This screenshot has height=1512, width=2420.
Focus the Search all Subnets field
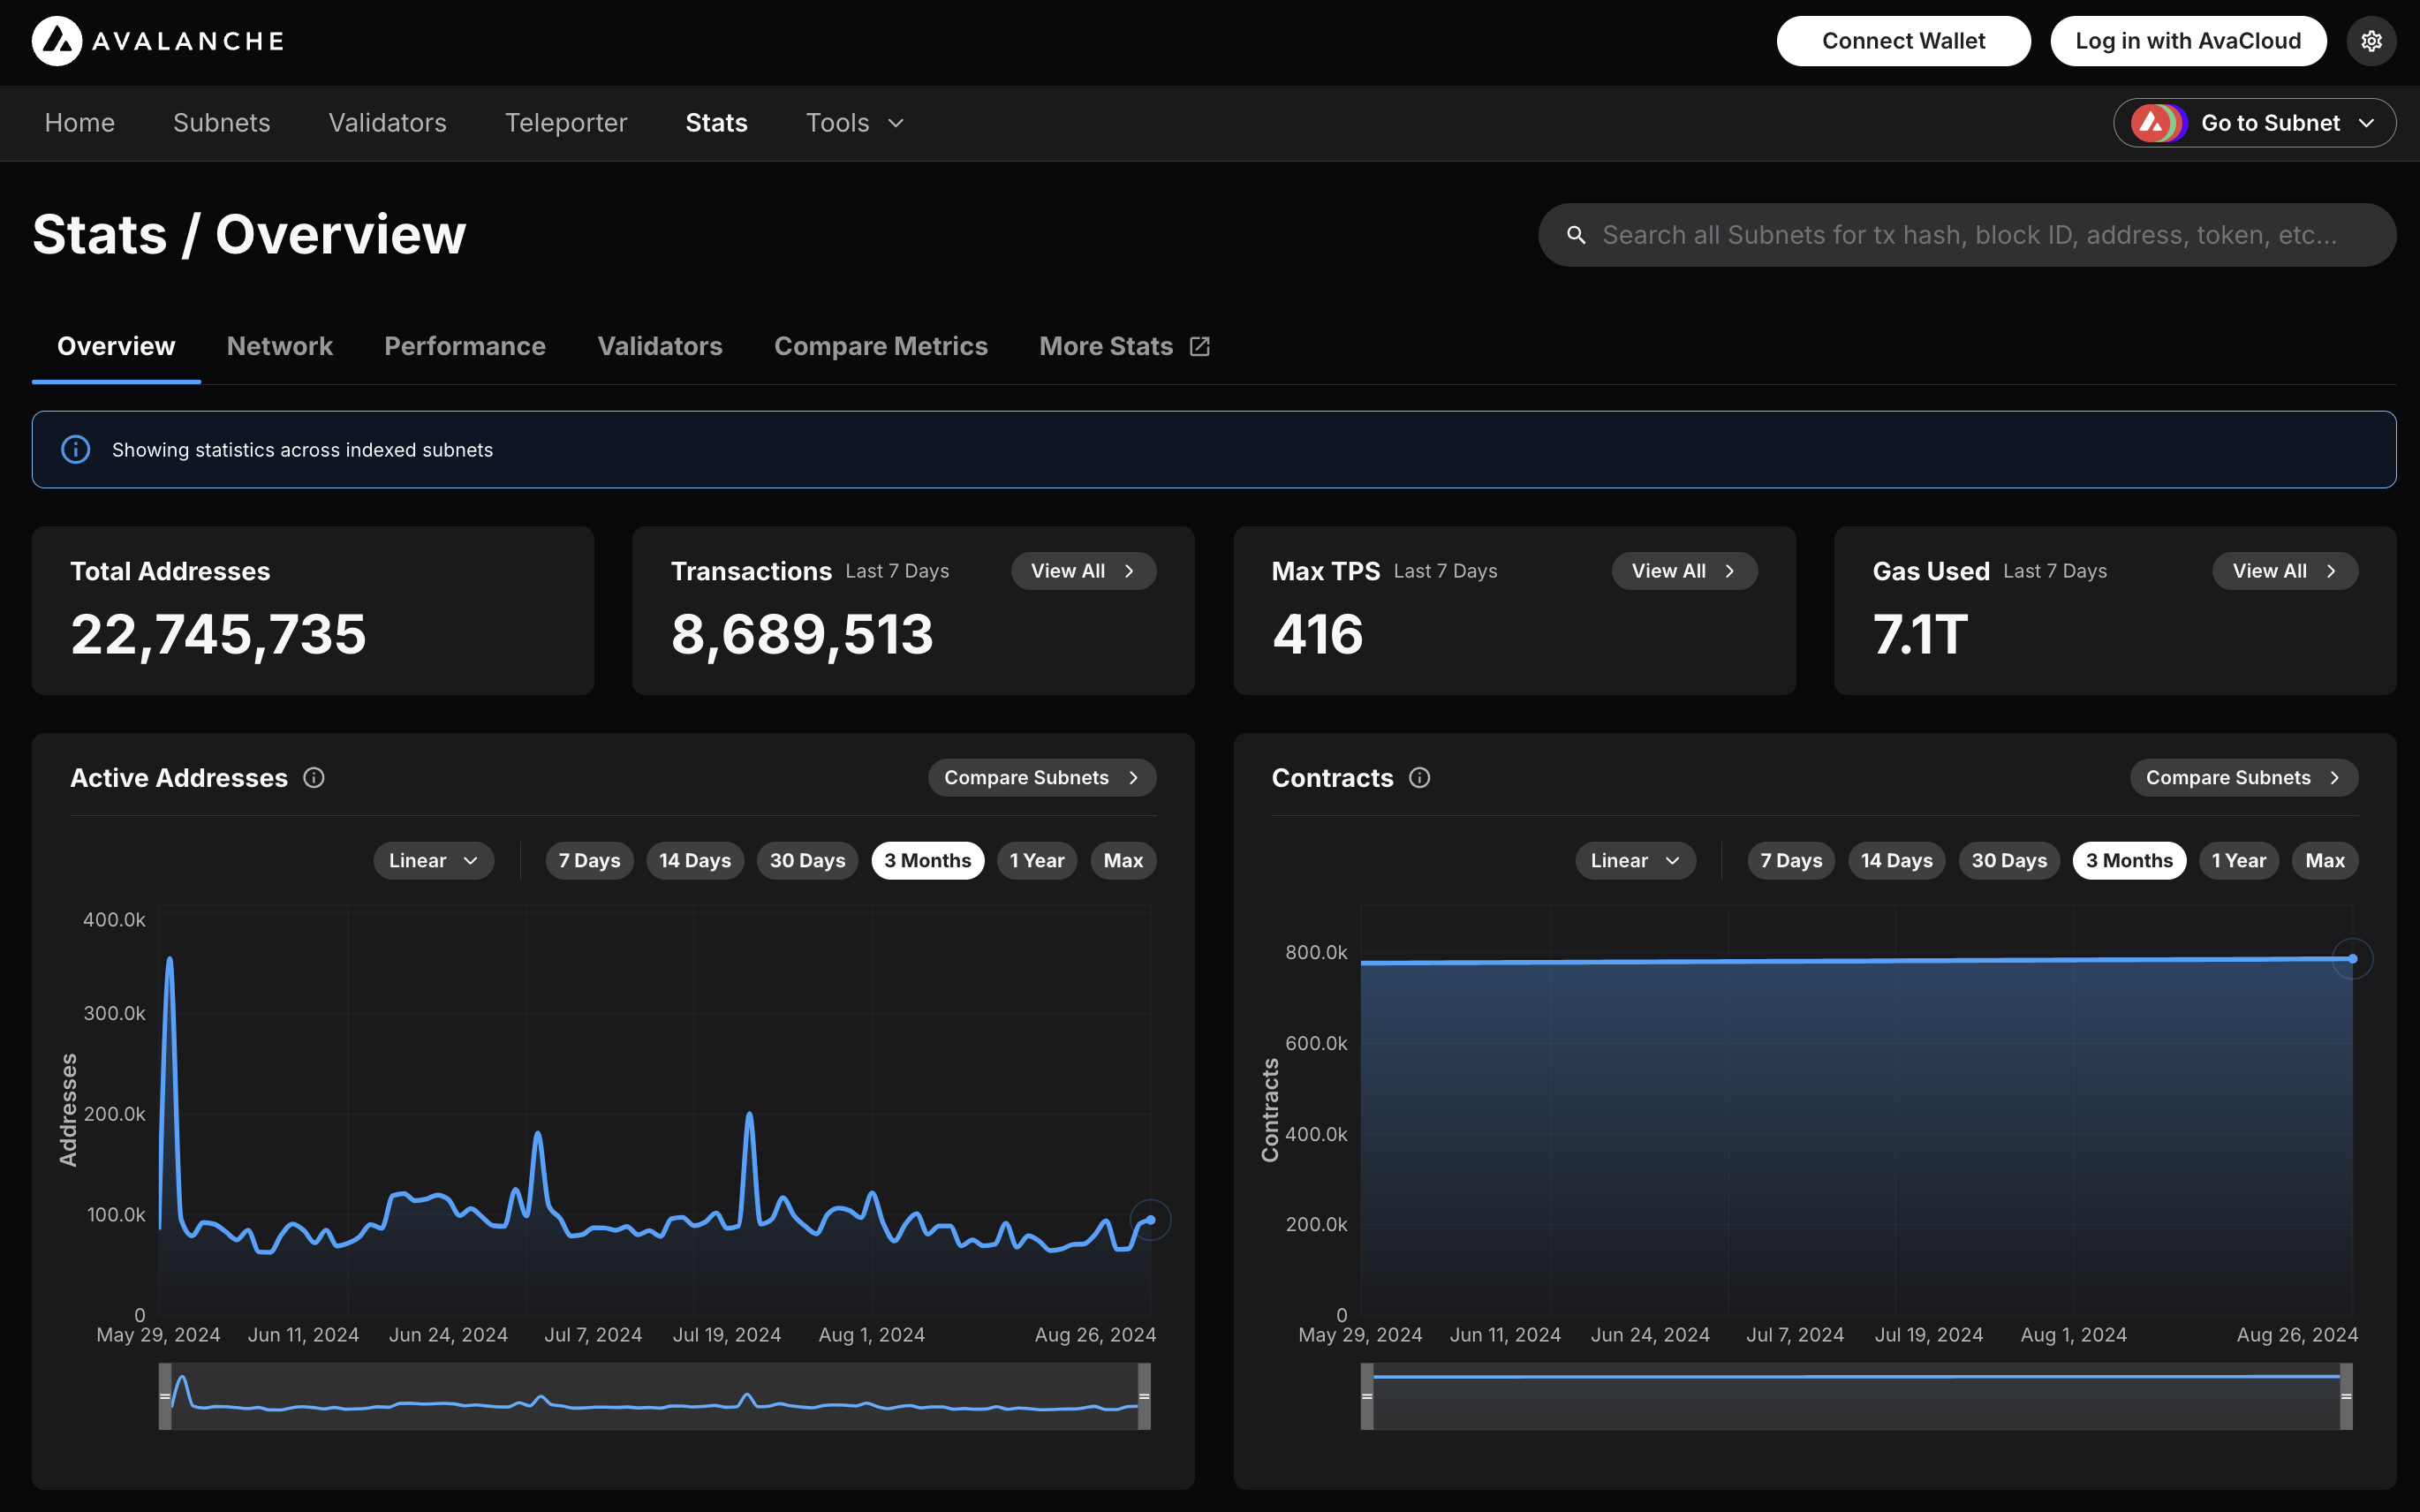(x=1968, y=235)
